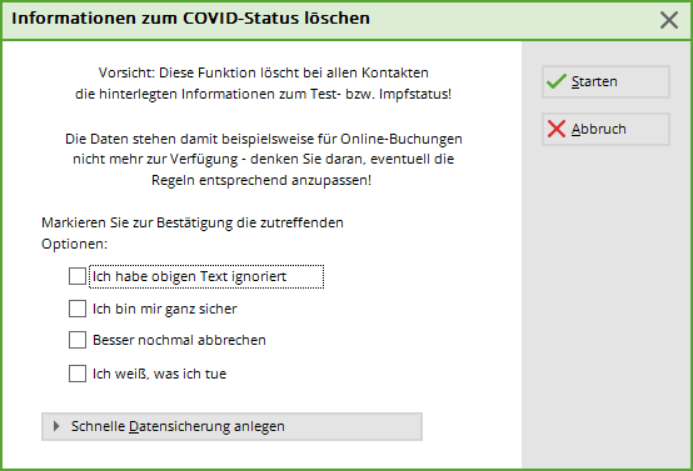
Task: Check 'Ich habe obigen Text ignoriert'
Action: [77, 277]
